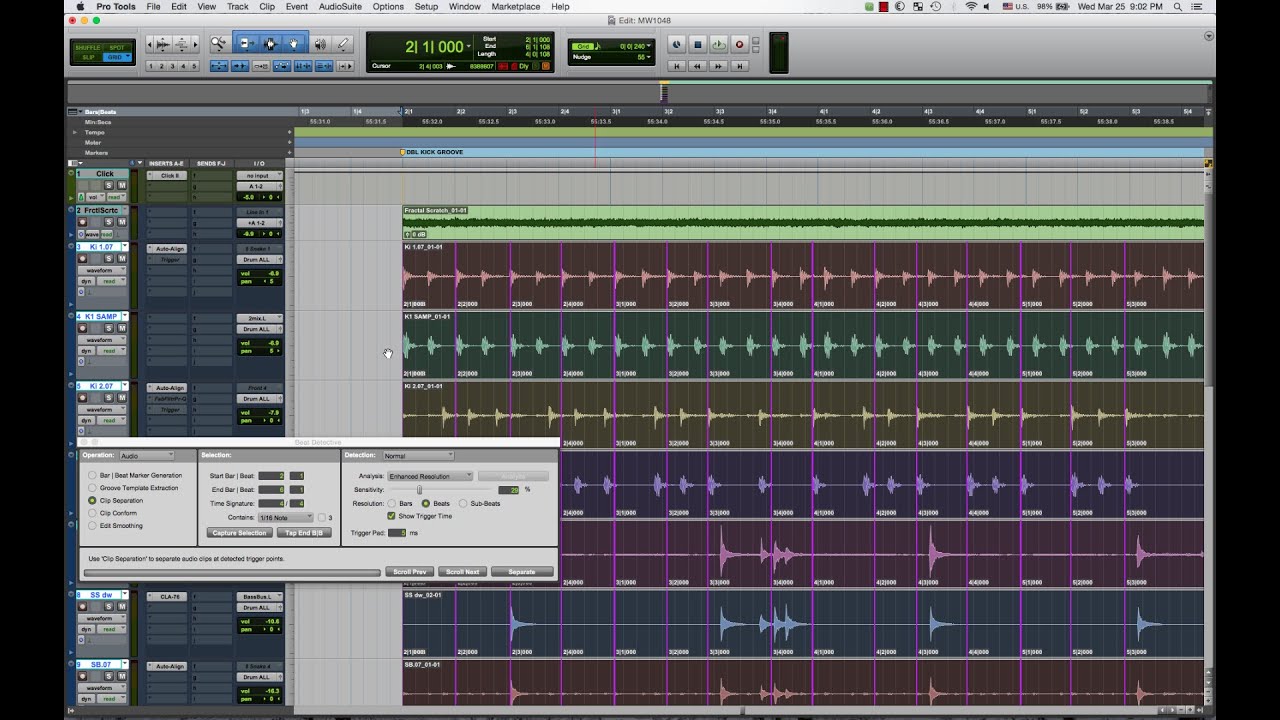Screen dimensions: 1280x720
Task: Select the Sub-Beats resolution radio button
Action: click(464, 503)
